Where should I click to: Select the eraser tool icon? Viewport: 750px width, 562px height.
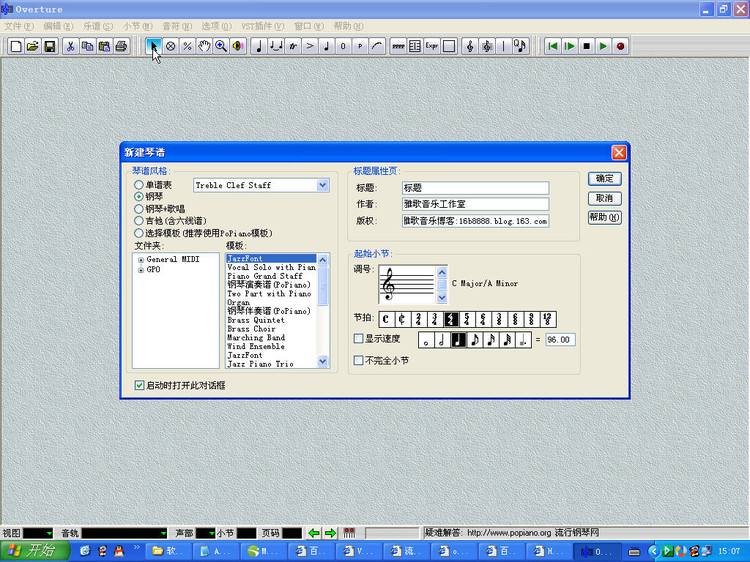(171, 46)
